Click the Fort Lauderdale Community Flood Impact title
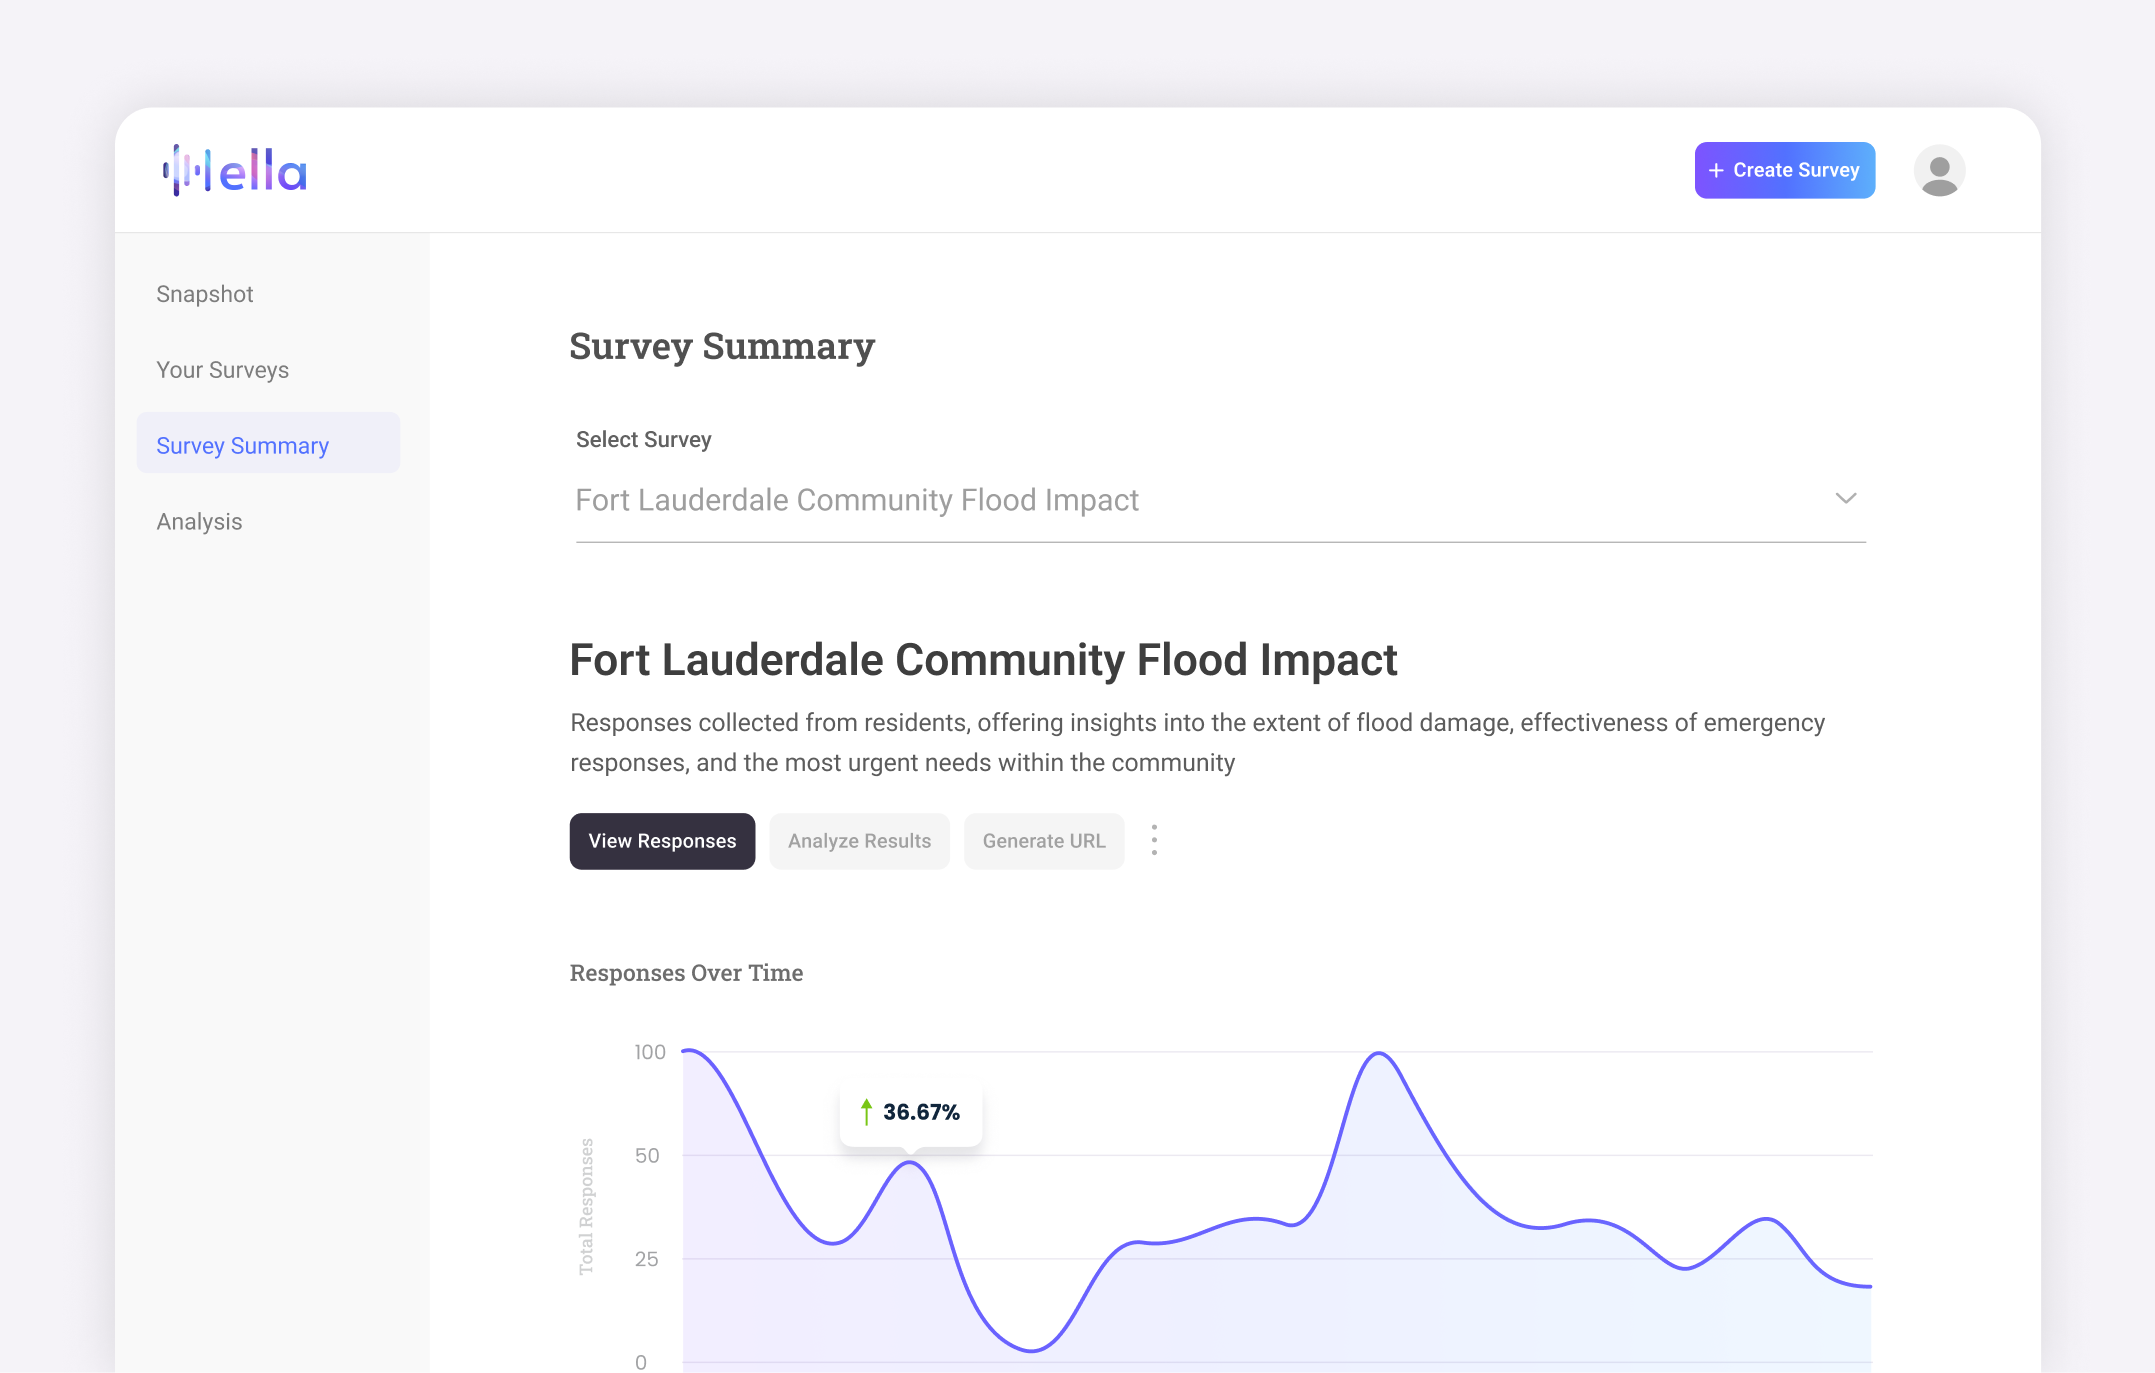The image size is (2155, 1373). pos(983,661)
